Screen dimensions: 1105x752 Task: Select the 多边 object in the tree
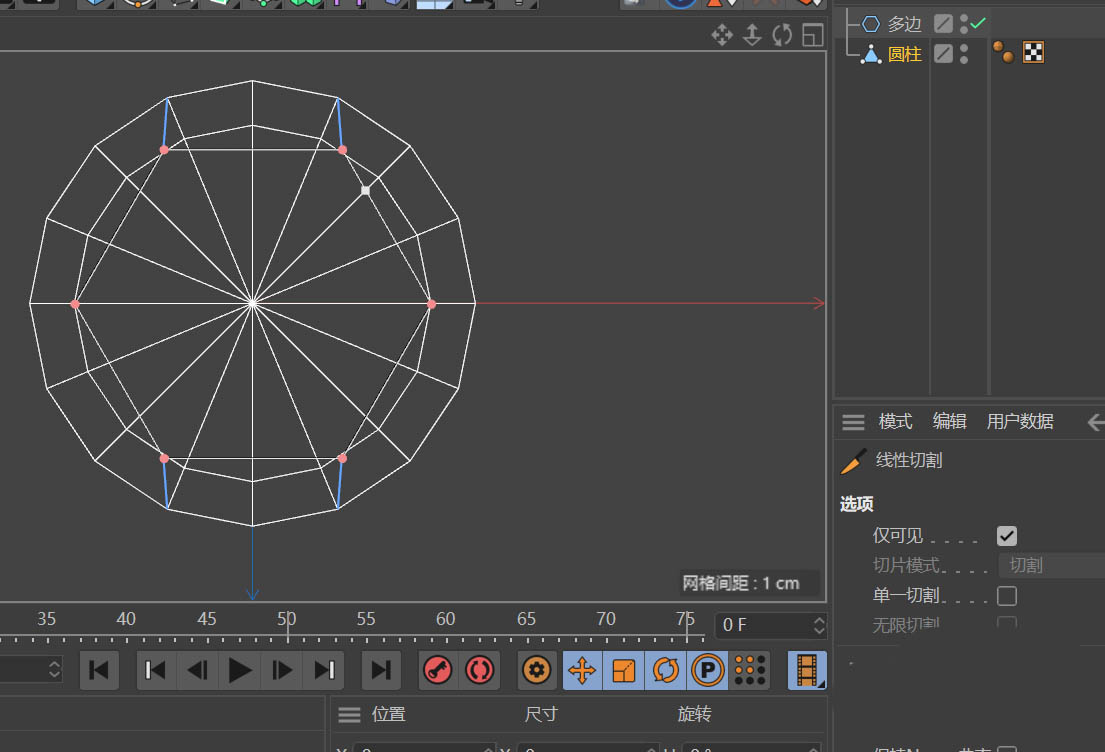point(904,24)
